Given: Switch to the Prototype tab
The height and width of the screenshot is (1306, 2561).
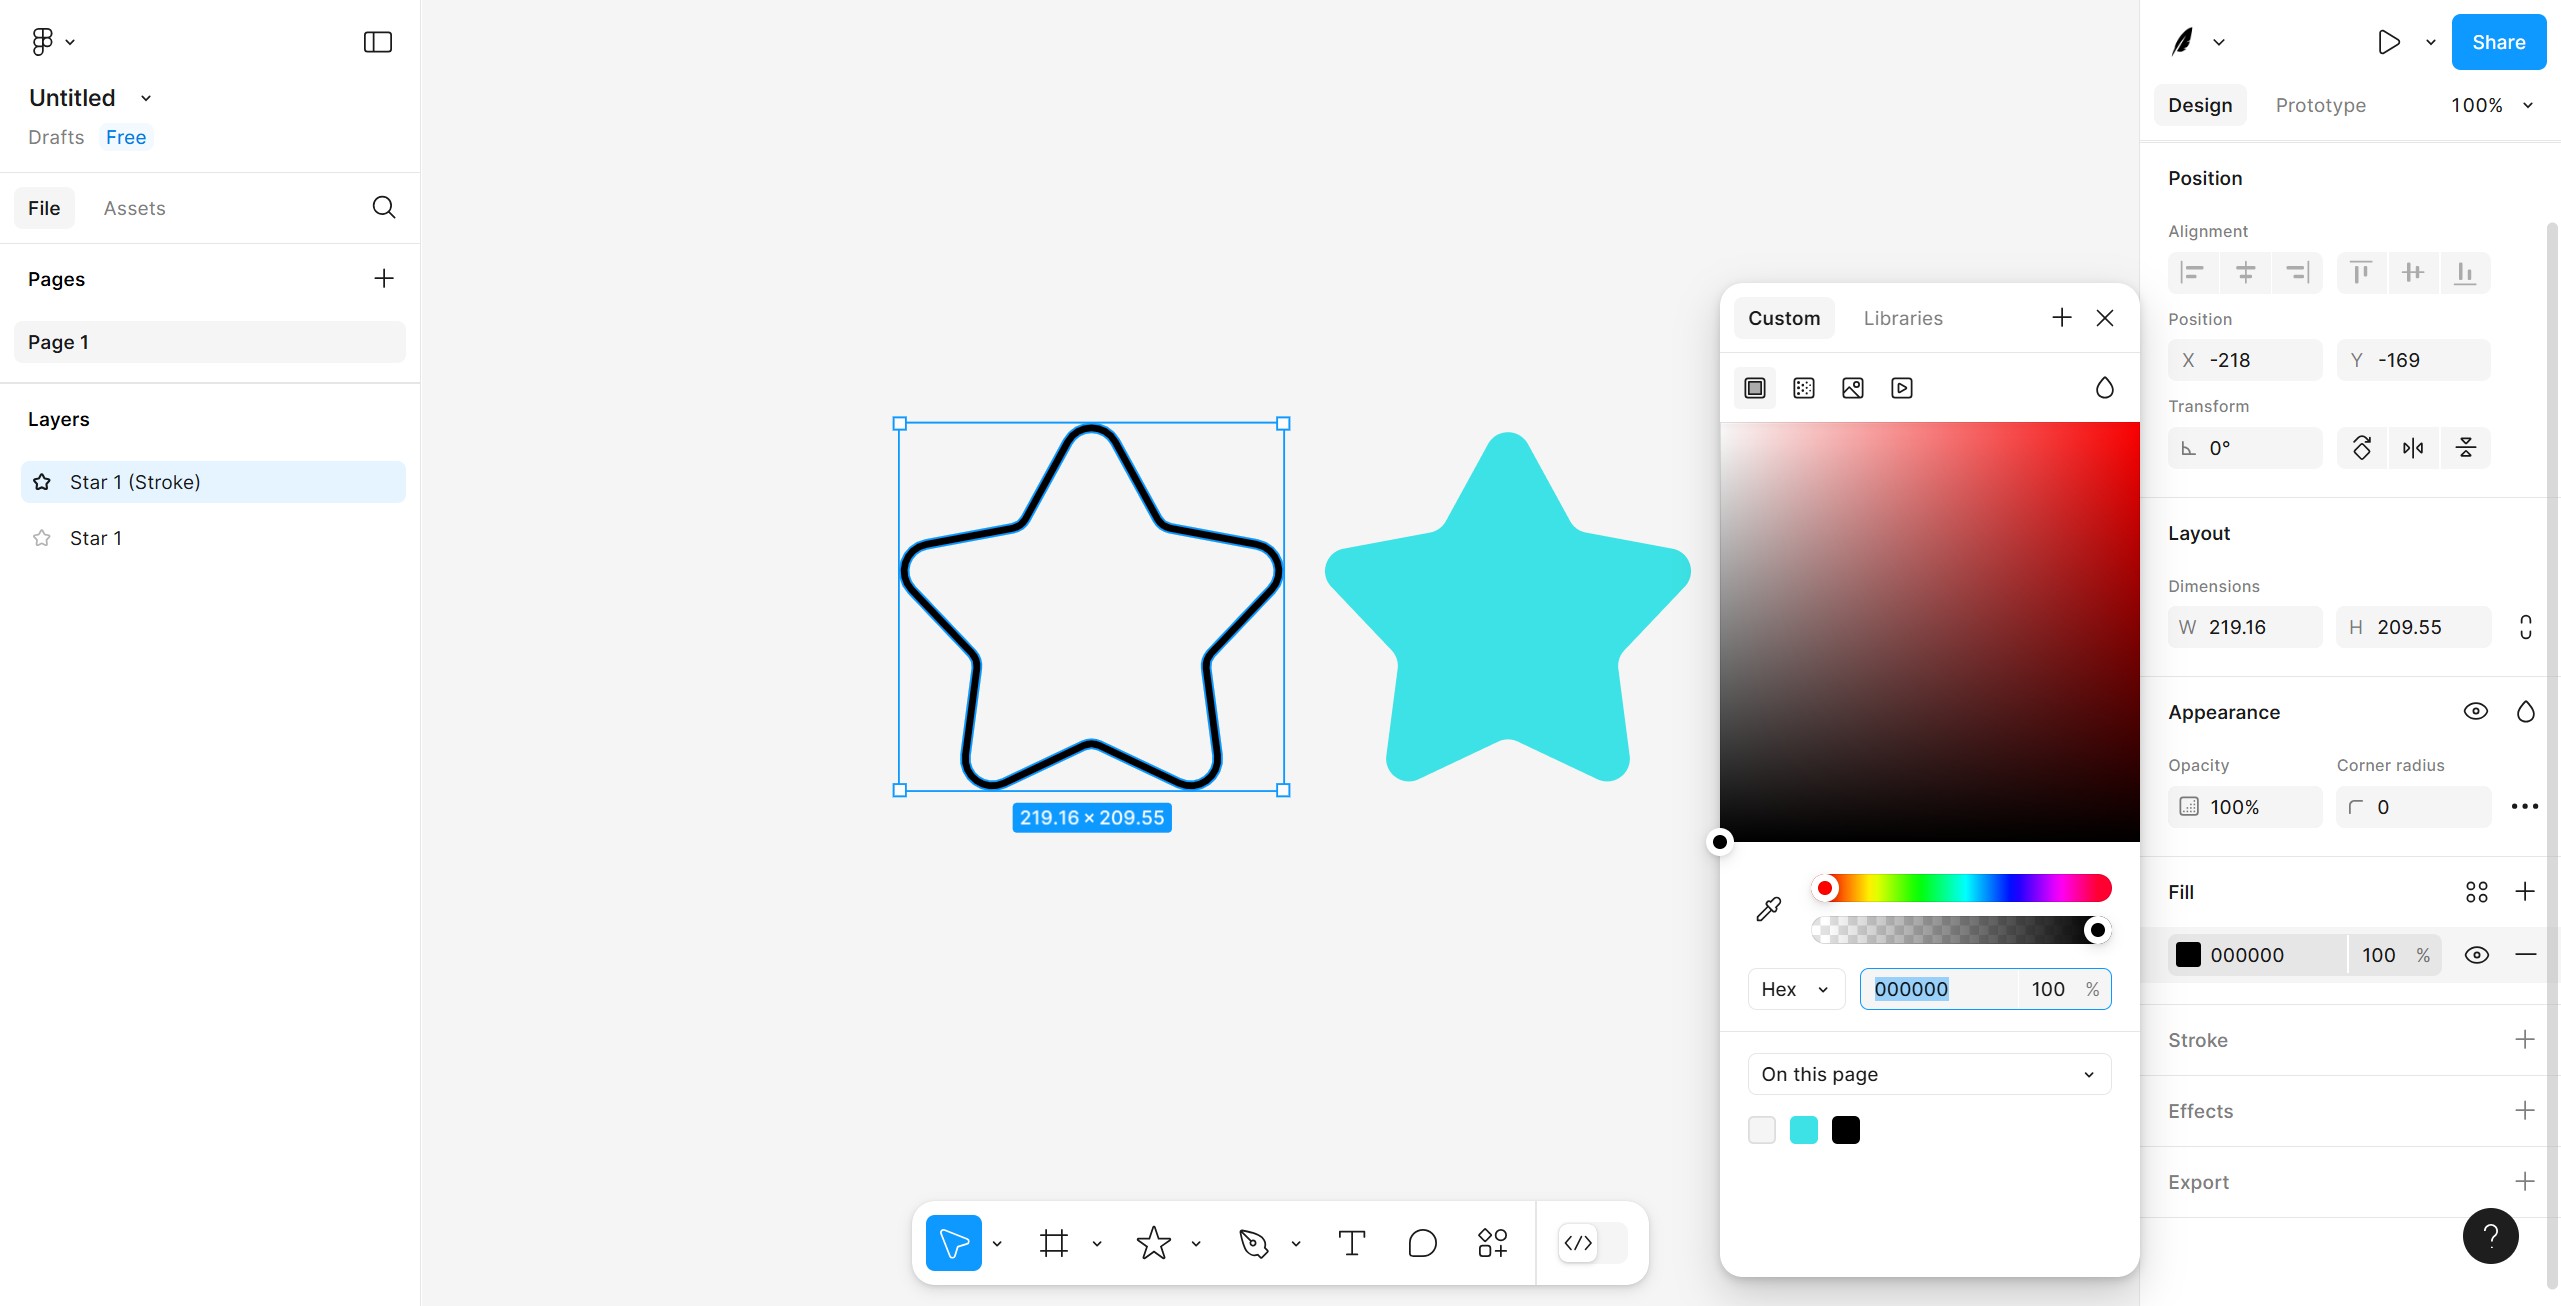Looking at the screenshot, I should [2320, 105].
